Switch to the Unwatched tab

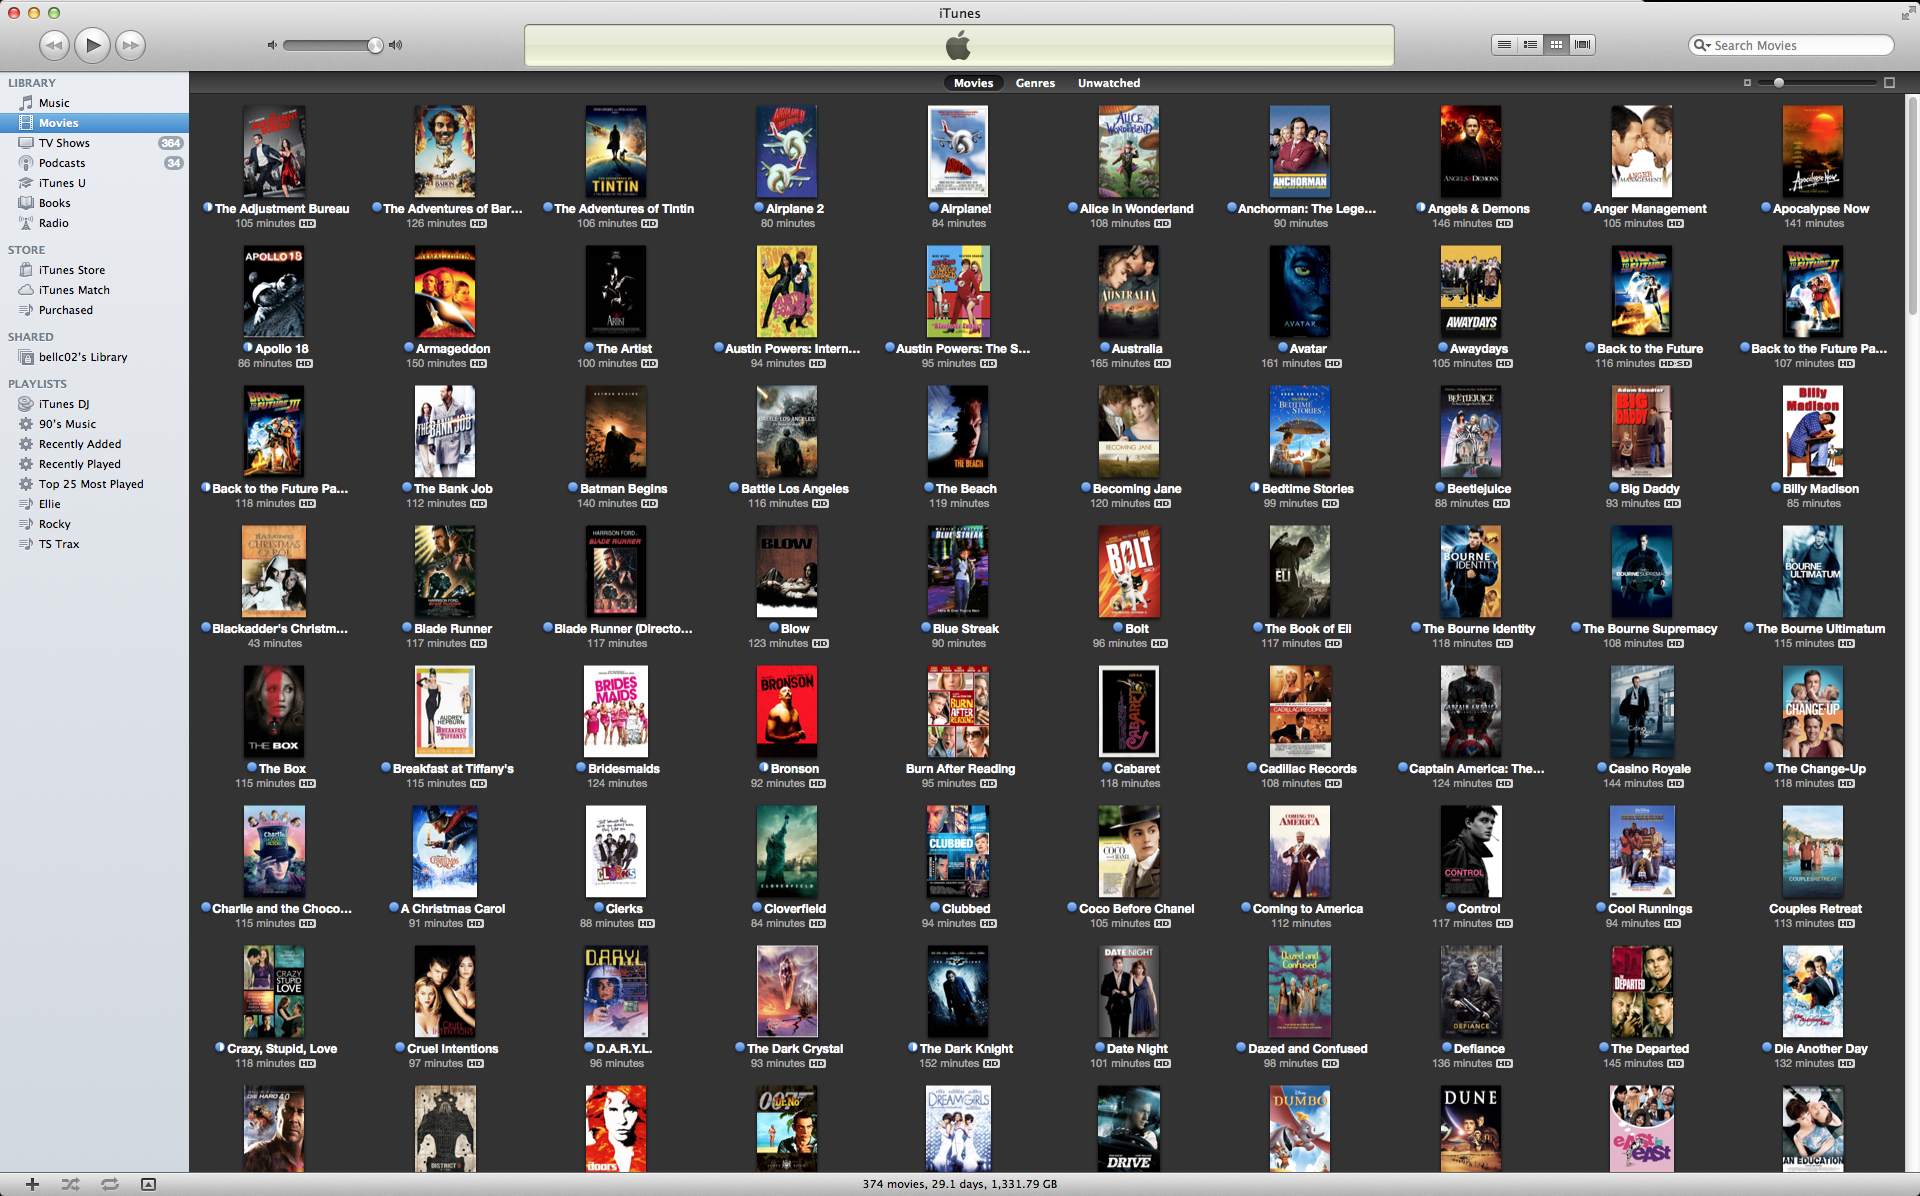[x=1108, y=83]
